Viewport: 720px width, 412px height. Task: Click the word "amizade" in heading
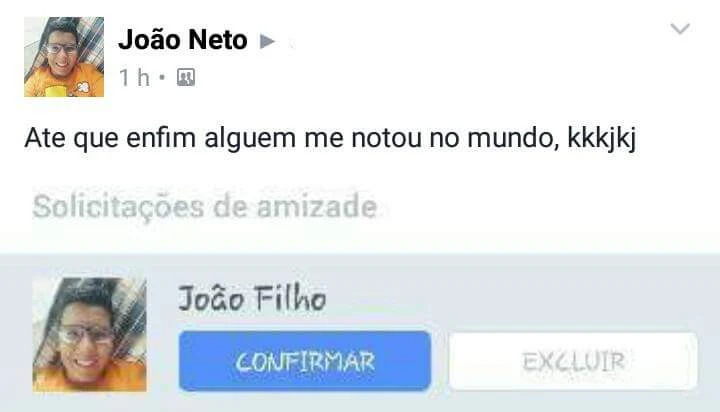click(x=317, y=207)
